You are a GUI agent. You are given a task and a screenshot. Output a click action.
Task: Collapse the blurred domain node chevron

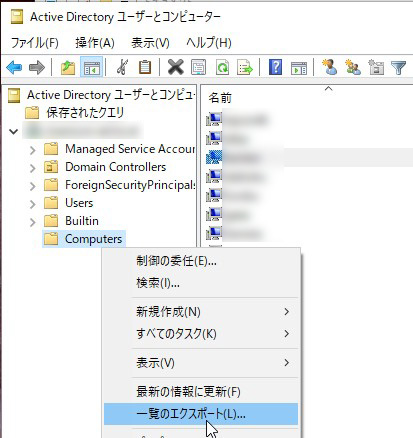tap(13, 131)
